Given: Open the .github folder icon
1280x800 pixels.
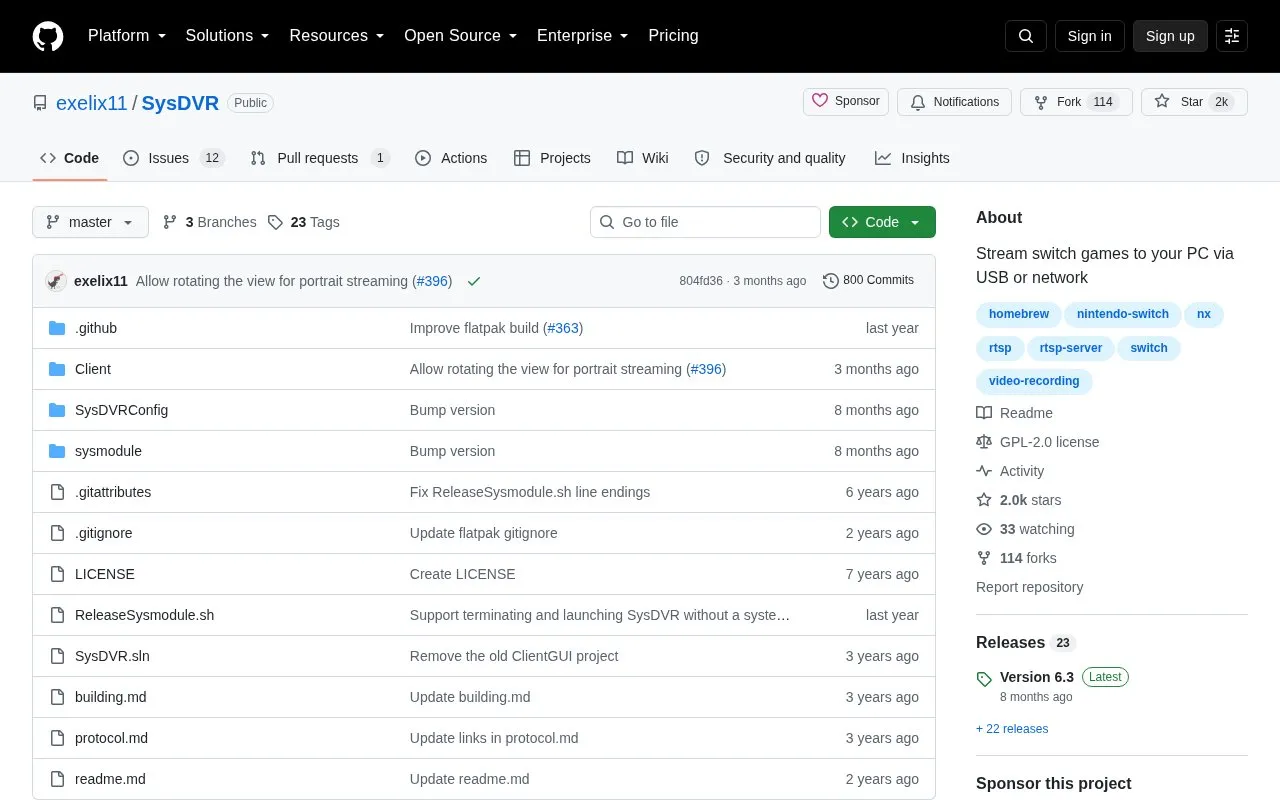Looking at the screenshot, I should point(57,328).
